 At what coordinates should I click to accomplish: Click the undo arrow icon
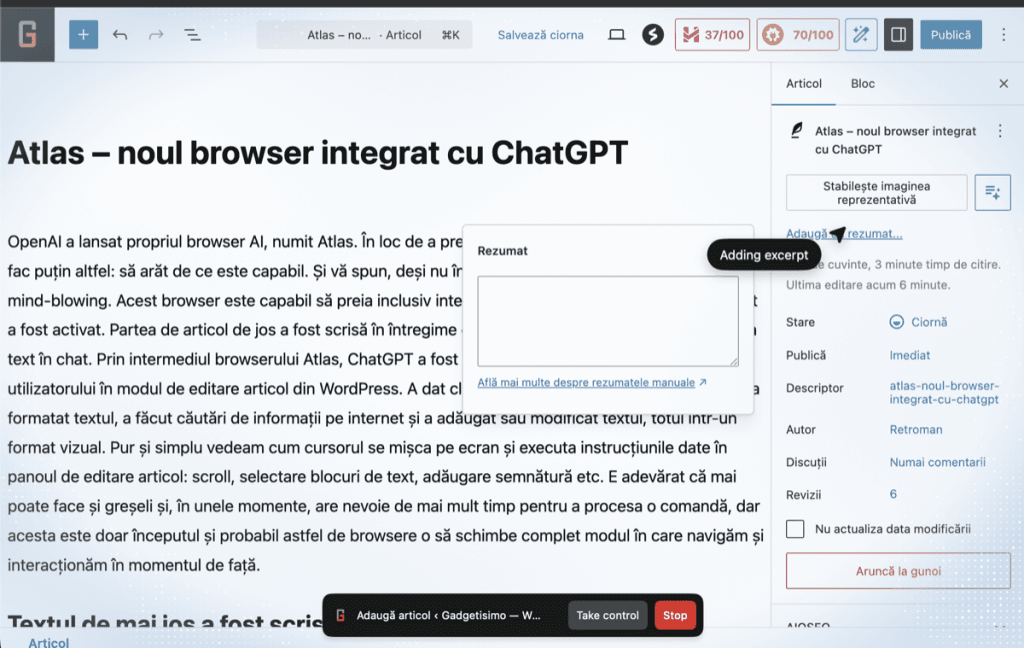click(120, 35)
